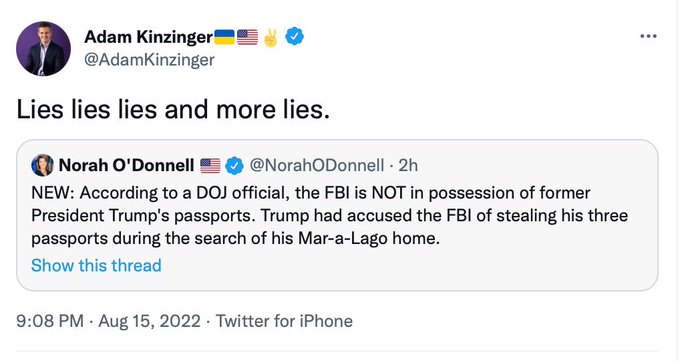Viewport: 680px width, 361px height.
Task: Open the quoted tweet text about Trump's passports
Action: click(x=330, y=216)
